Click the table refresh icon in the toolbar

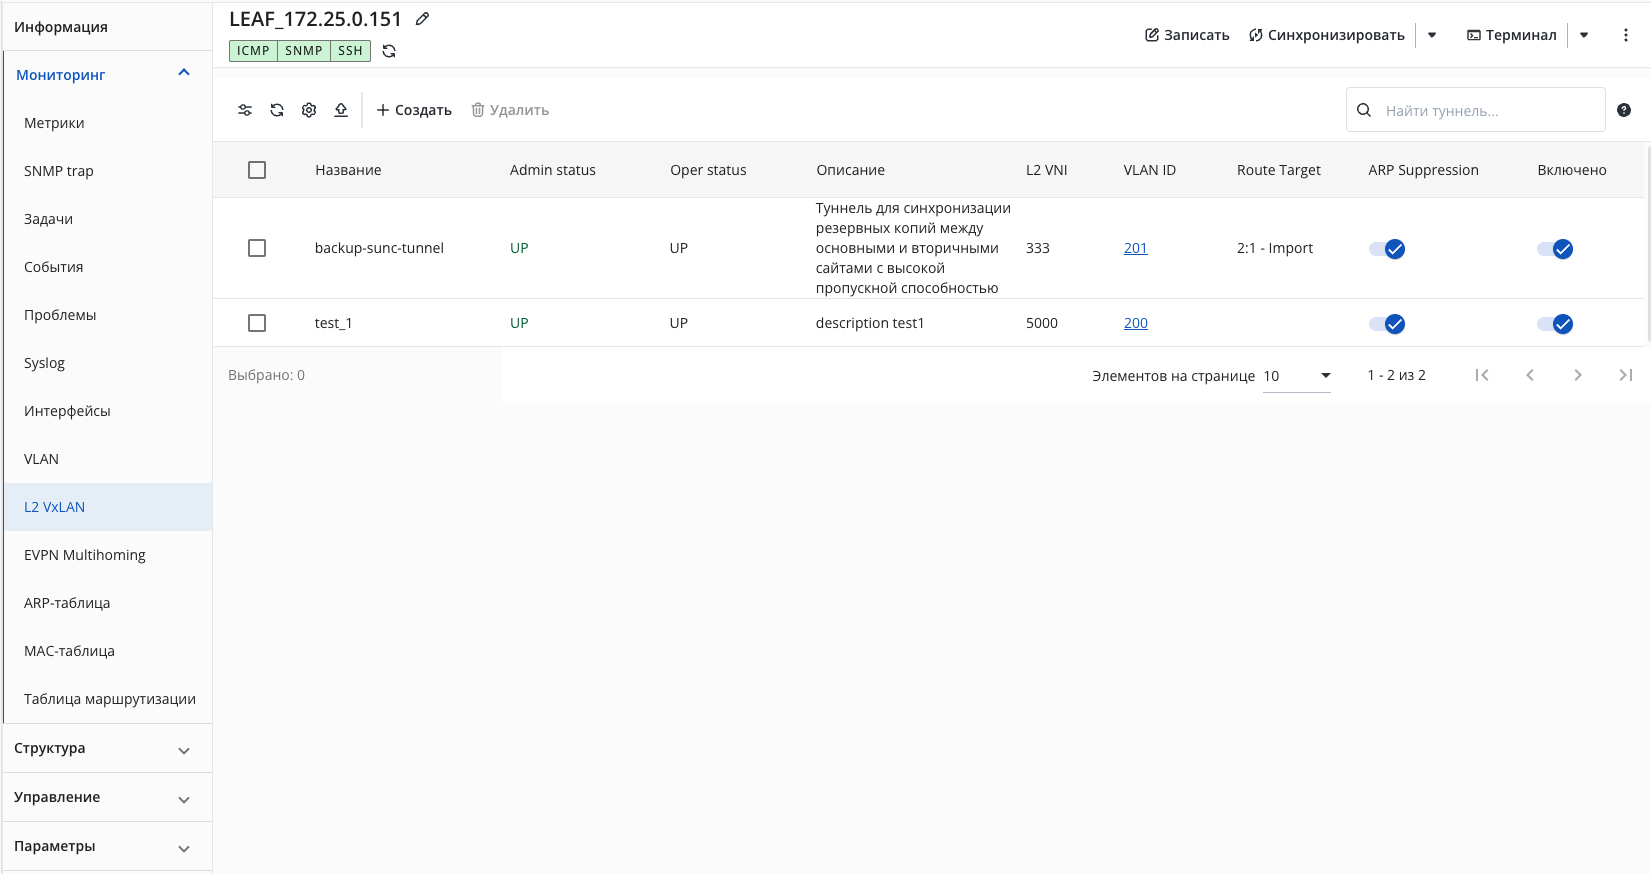pos(277,110)
